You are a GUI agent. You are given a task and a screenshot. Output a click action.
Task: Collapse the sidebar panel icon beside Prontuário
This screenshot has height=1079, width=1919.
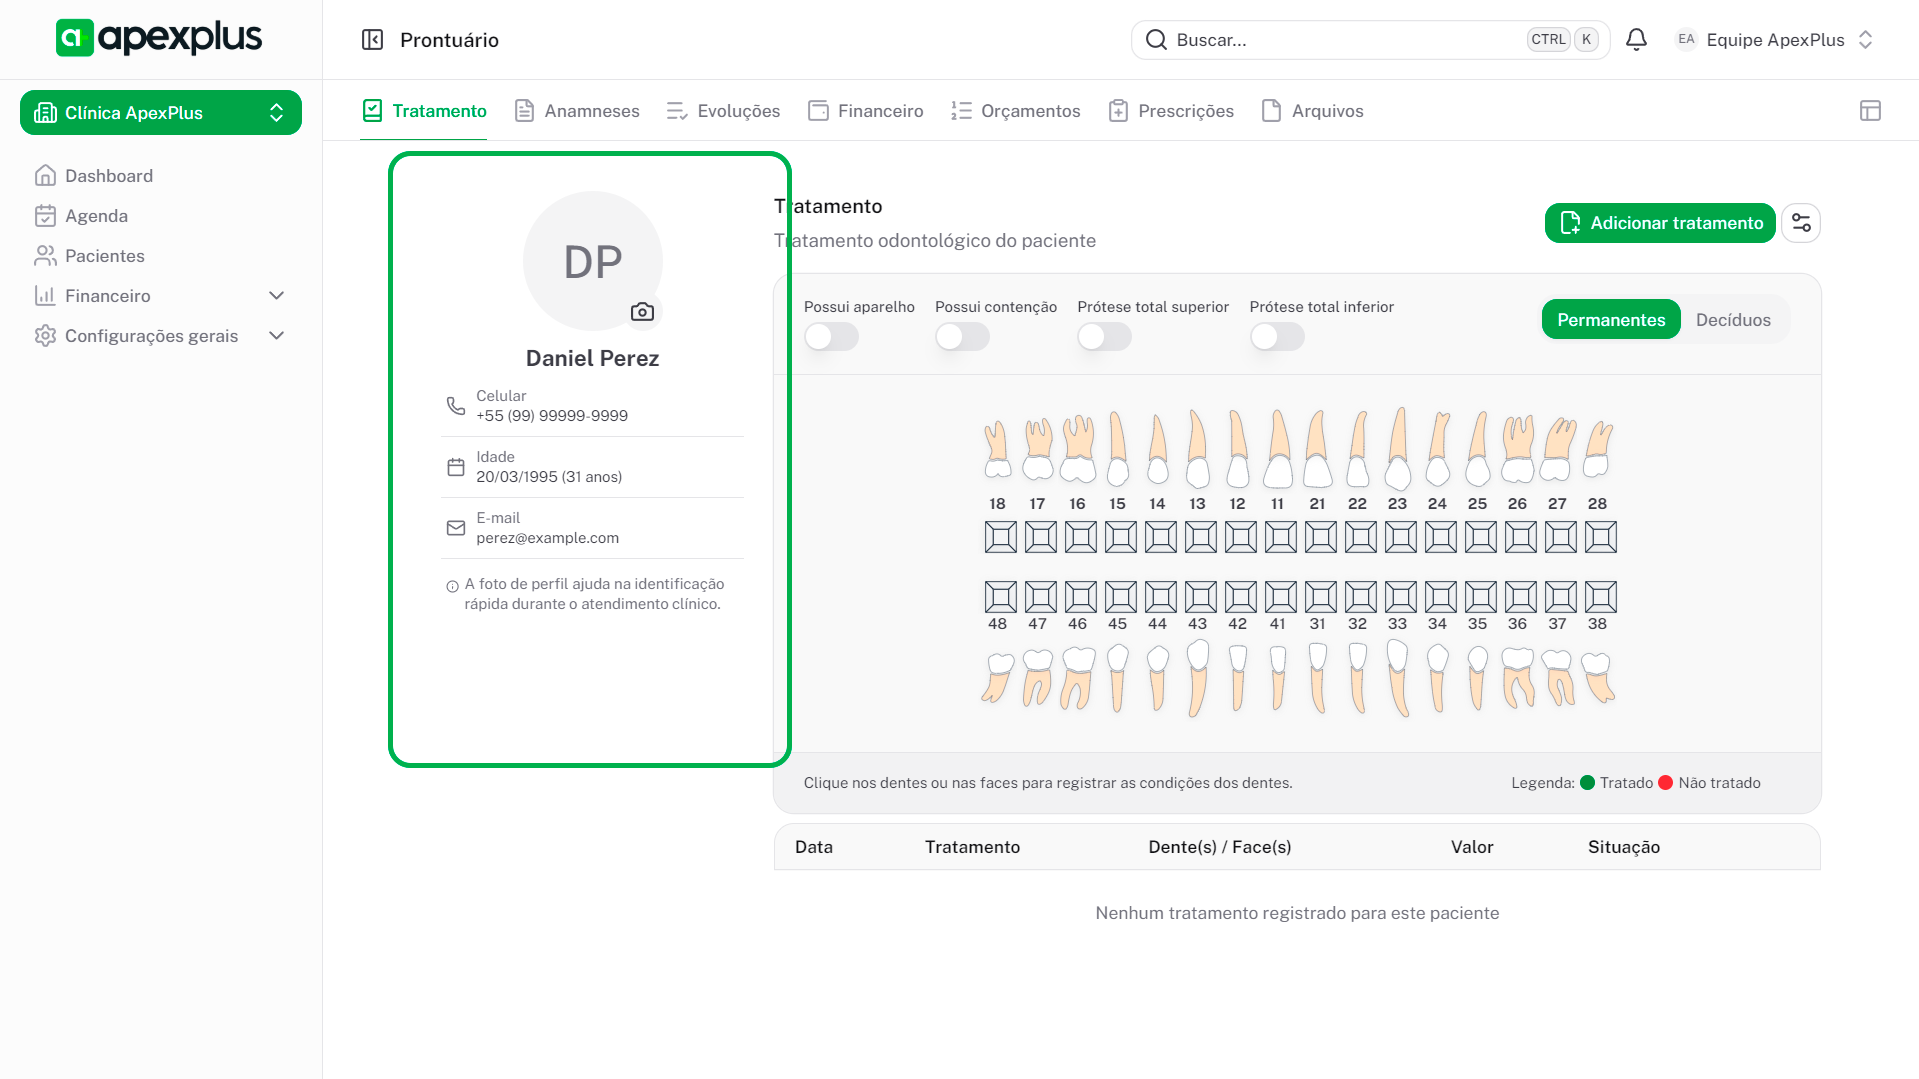tap(372, 40)
